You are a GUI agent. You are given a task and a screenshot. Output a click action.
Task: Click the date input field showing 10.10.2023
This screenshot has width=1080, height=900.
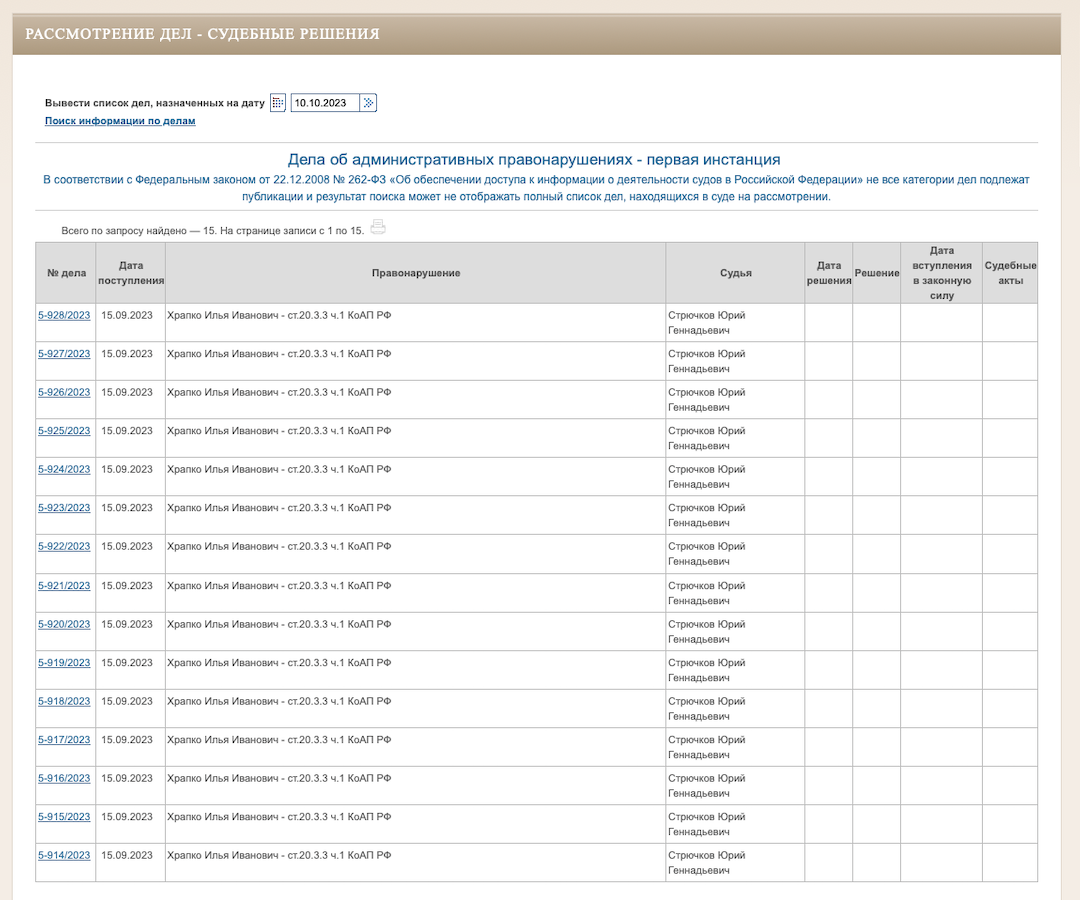tap(324, 103)
